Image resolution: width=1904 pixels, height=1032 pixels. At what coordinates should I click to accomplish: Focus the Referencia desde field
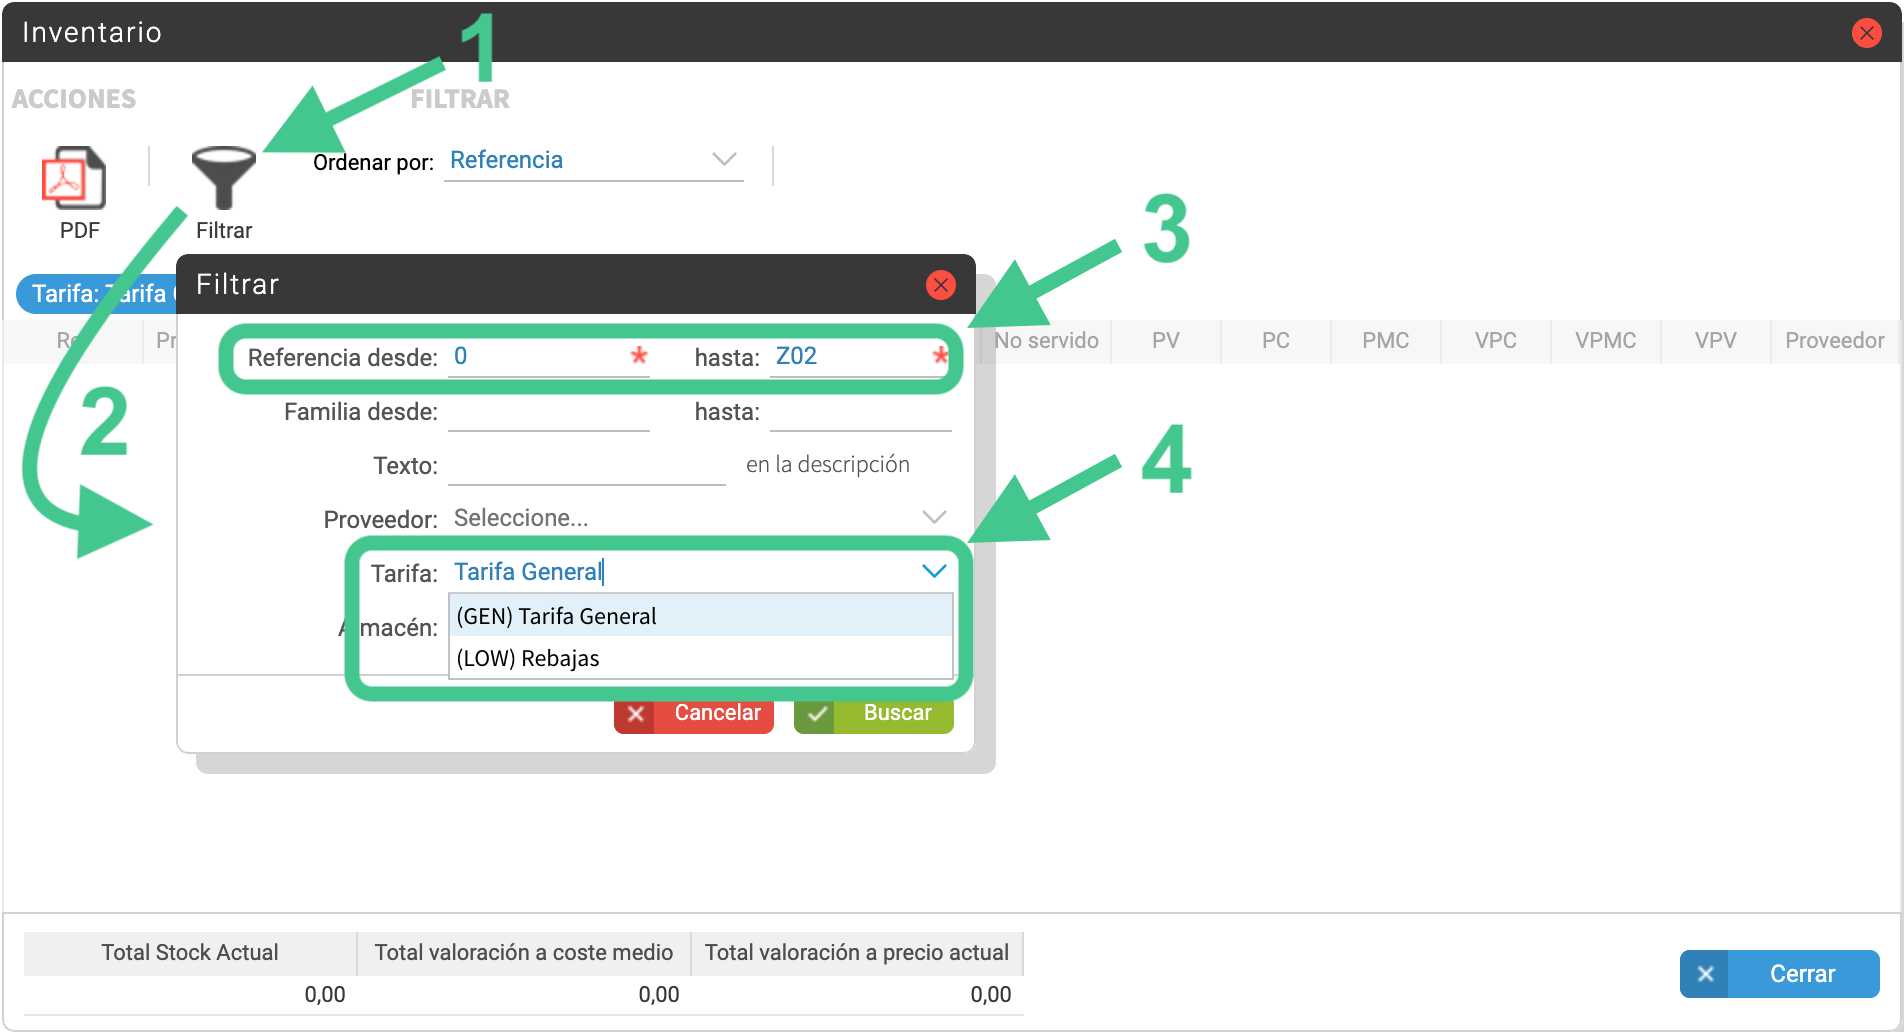pyautogui.click(x=549, y=357)
